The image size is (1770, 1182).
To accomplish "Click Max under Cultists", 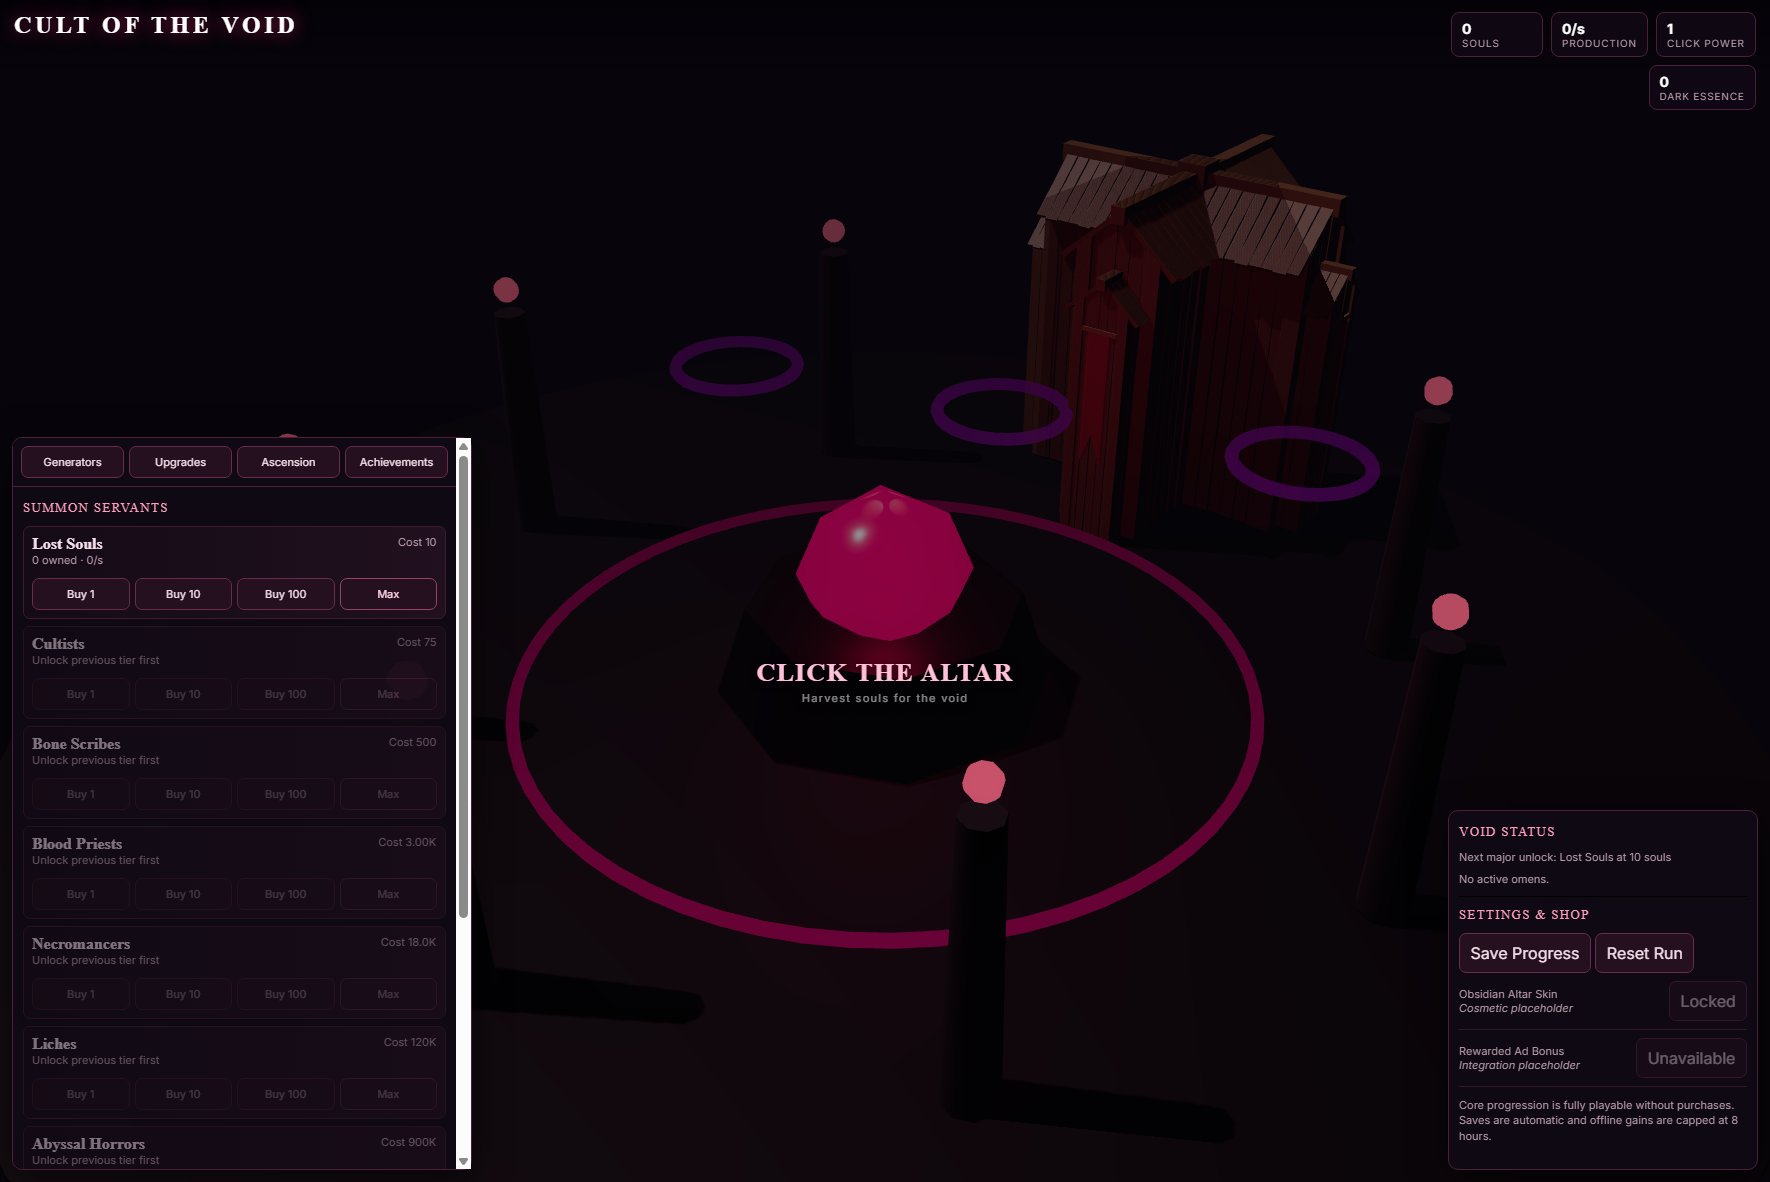I will [x=388, y=694].
